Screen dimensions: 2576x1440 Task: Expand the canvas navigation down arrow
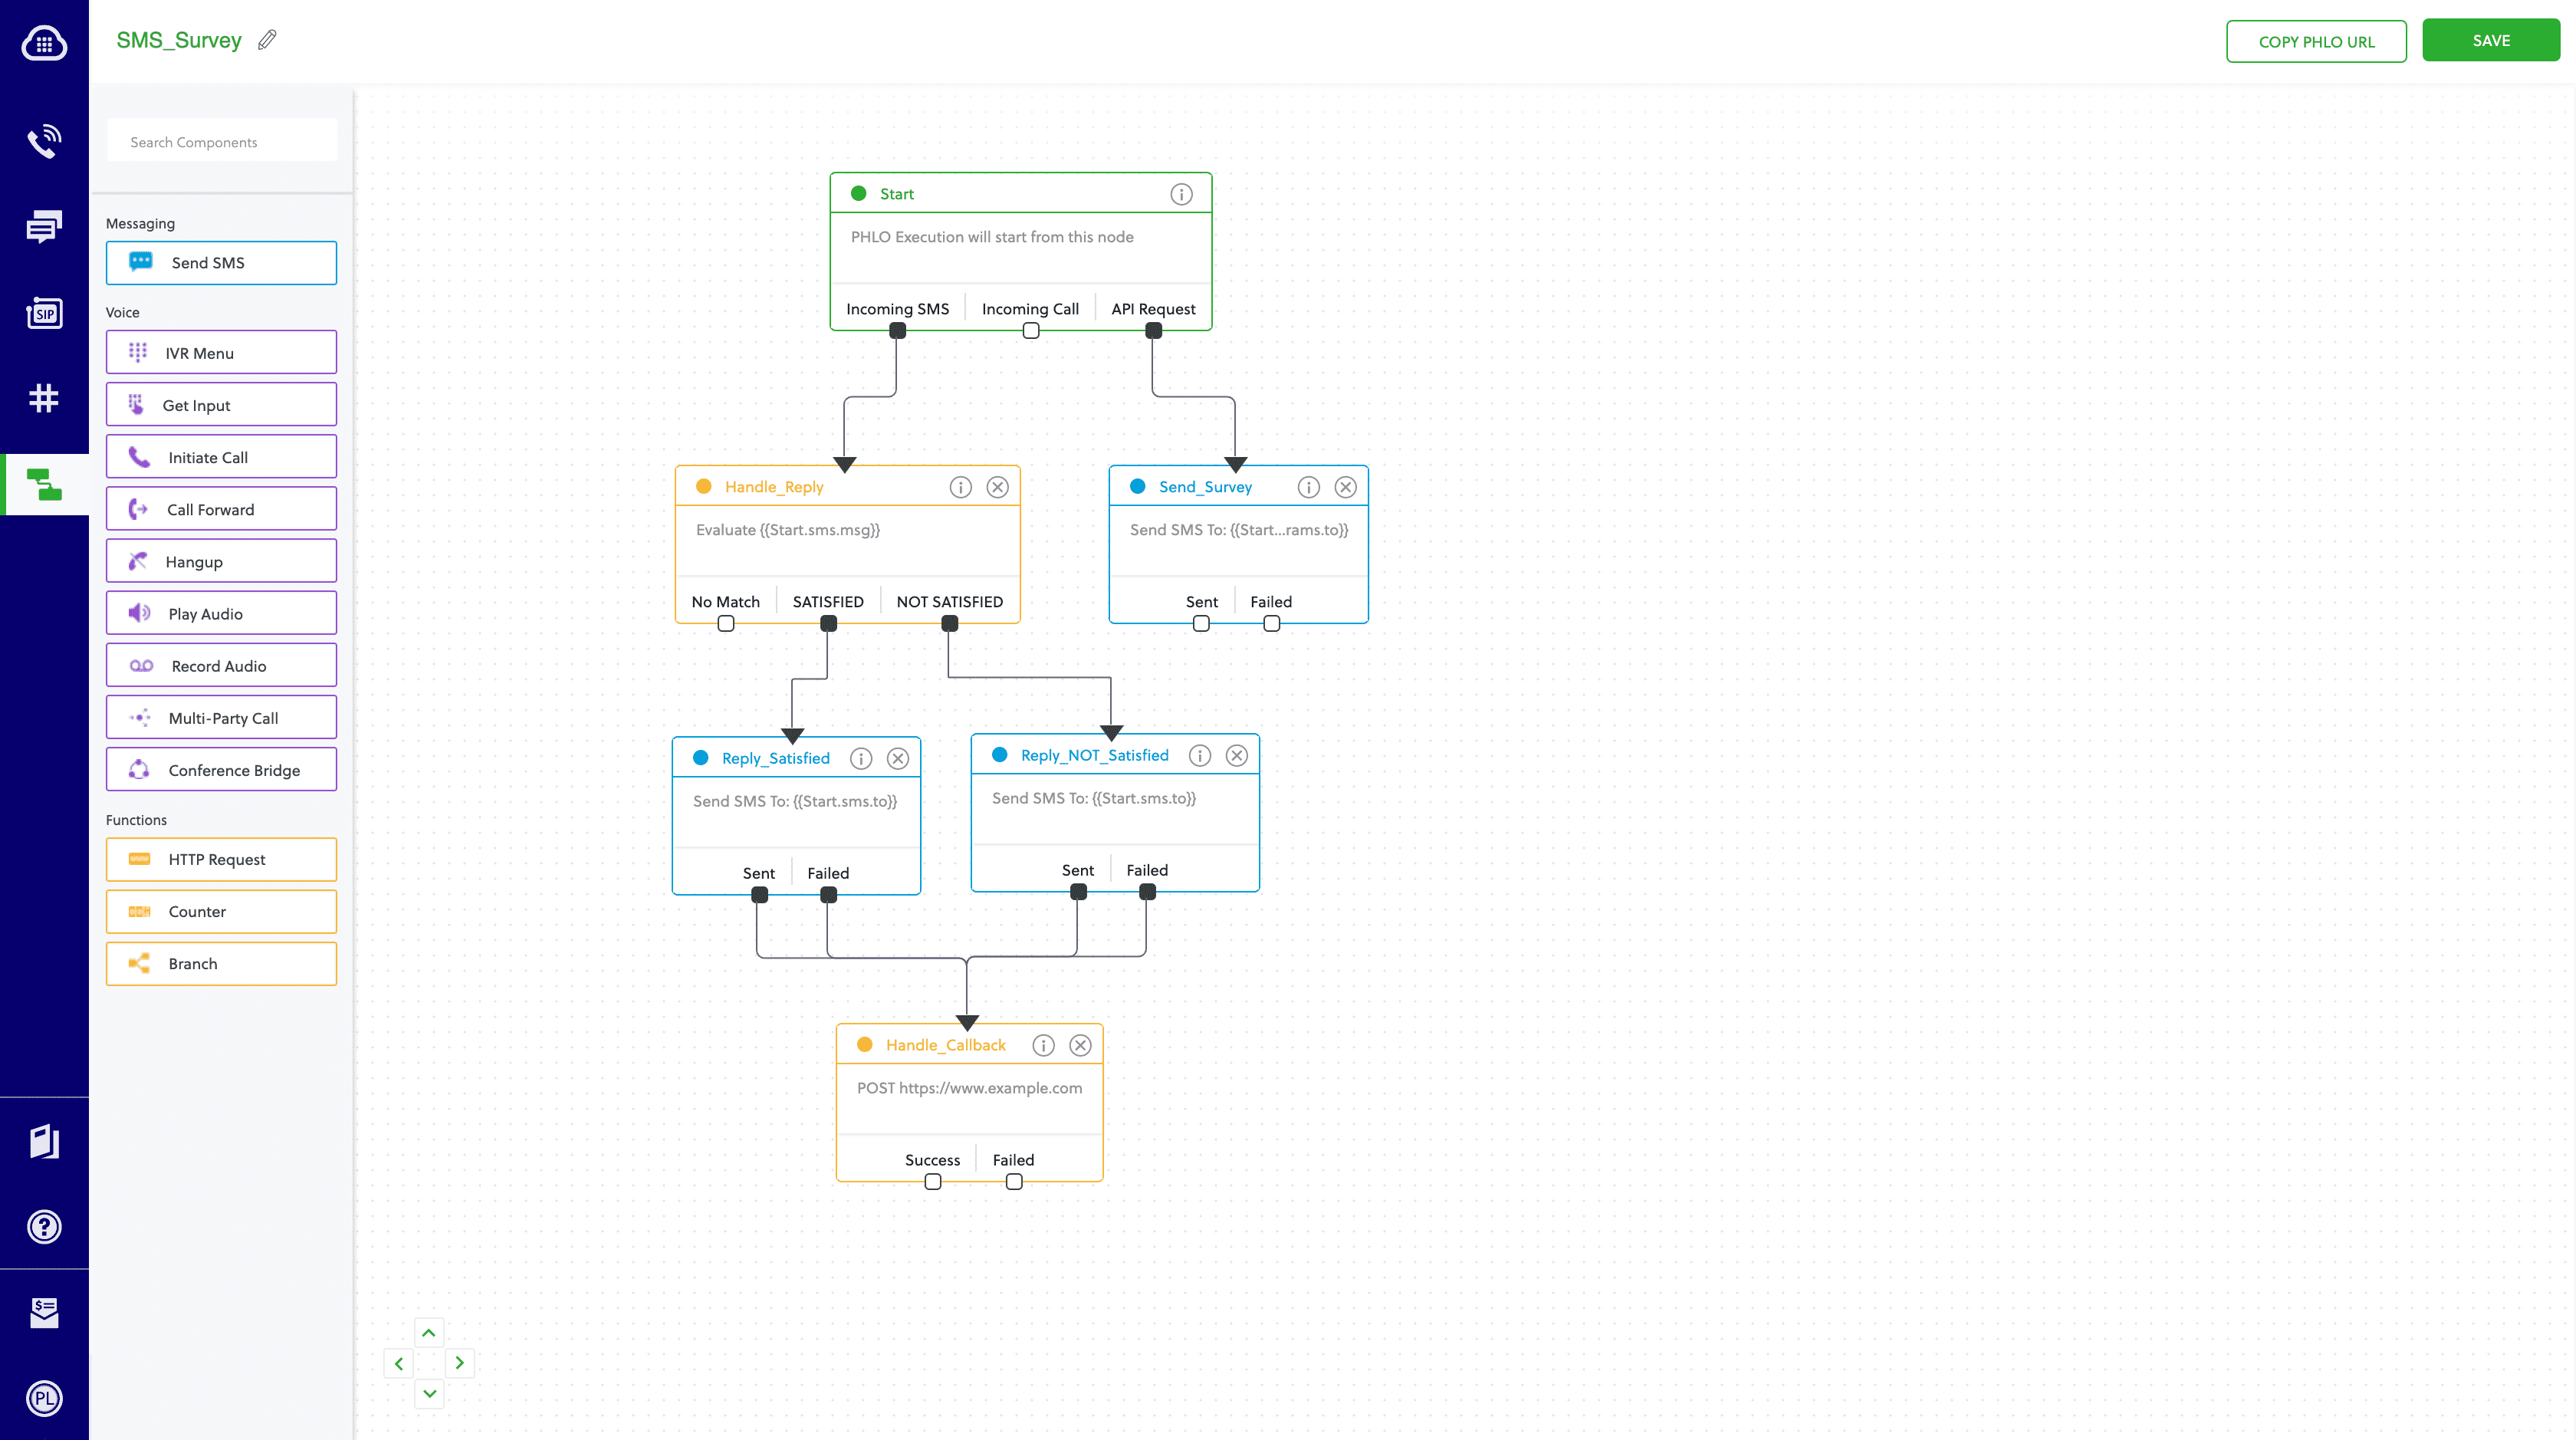pos(428,1394)
